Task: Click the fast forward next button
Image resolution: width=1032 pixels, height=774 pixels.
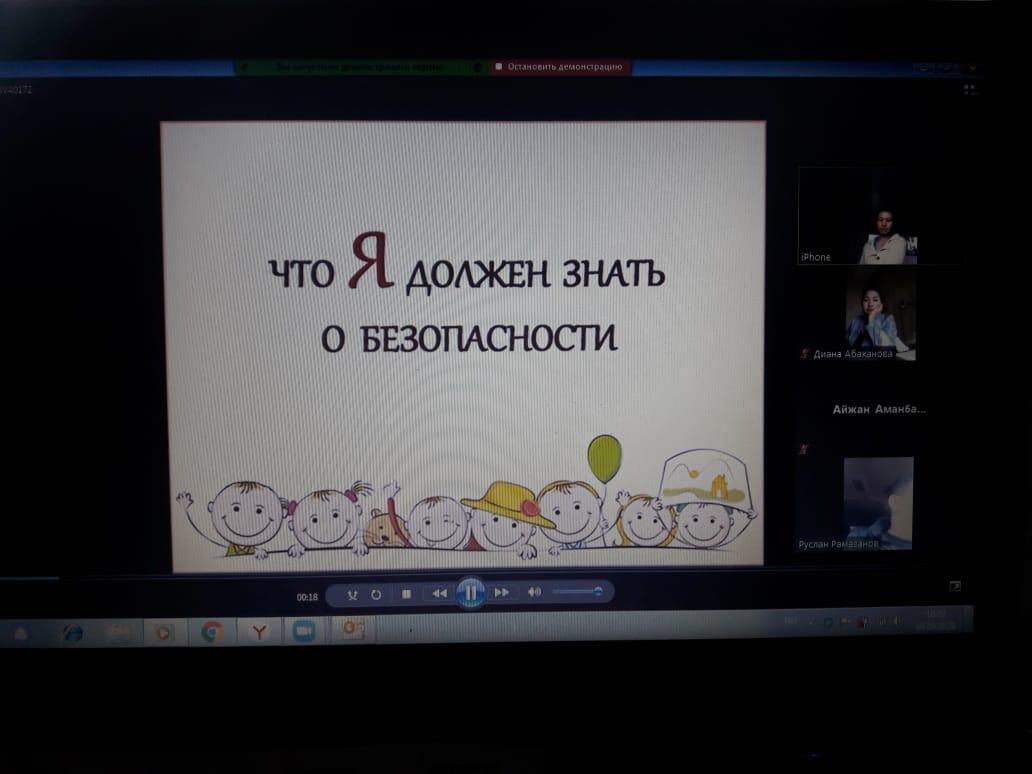Action: pyautogui.click(x=502, y=593)
